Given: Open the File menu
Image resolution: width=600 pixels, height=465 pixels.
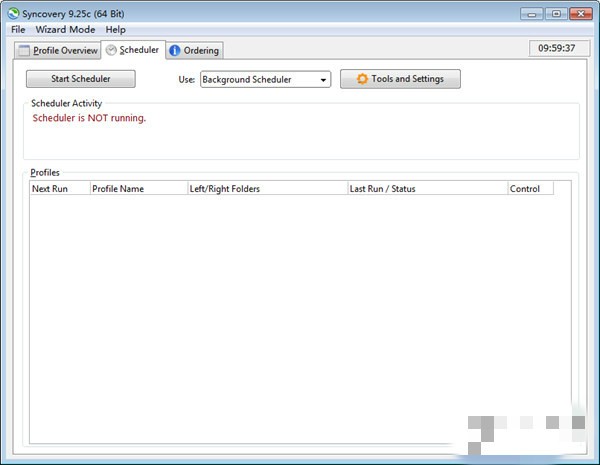Looking at the screenshot, I should 18,30.
